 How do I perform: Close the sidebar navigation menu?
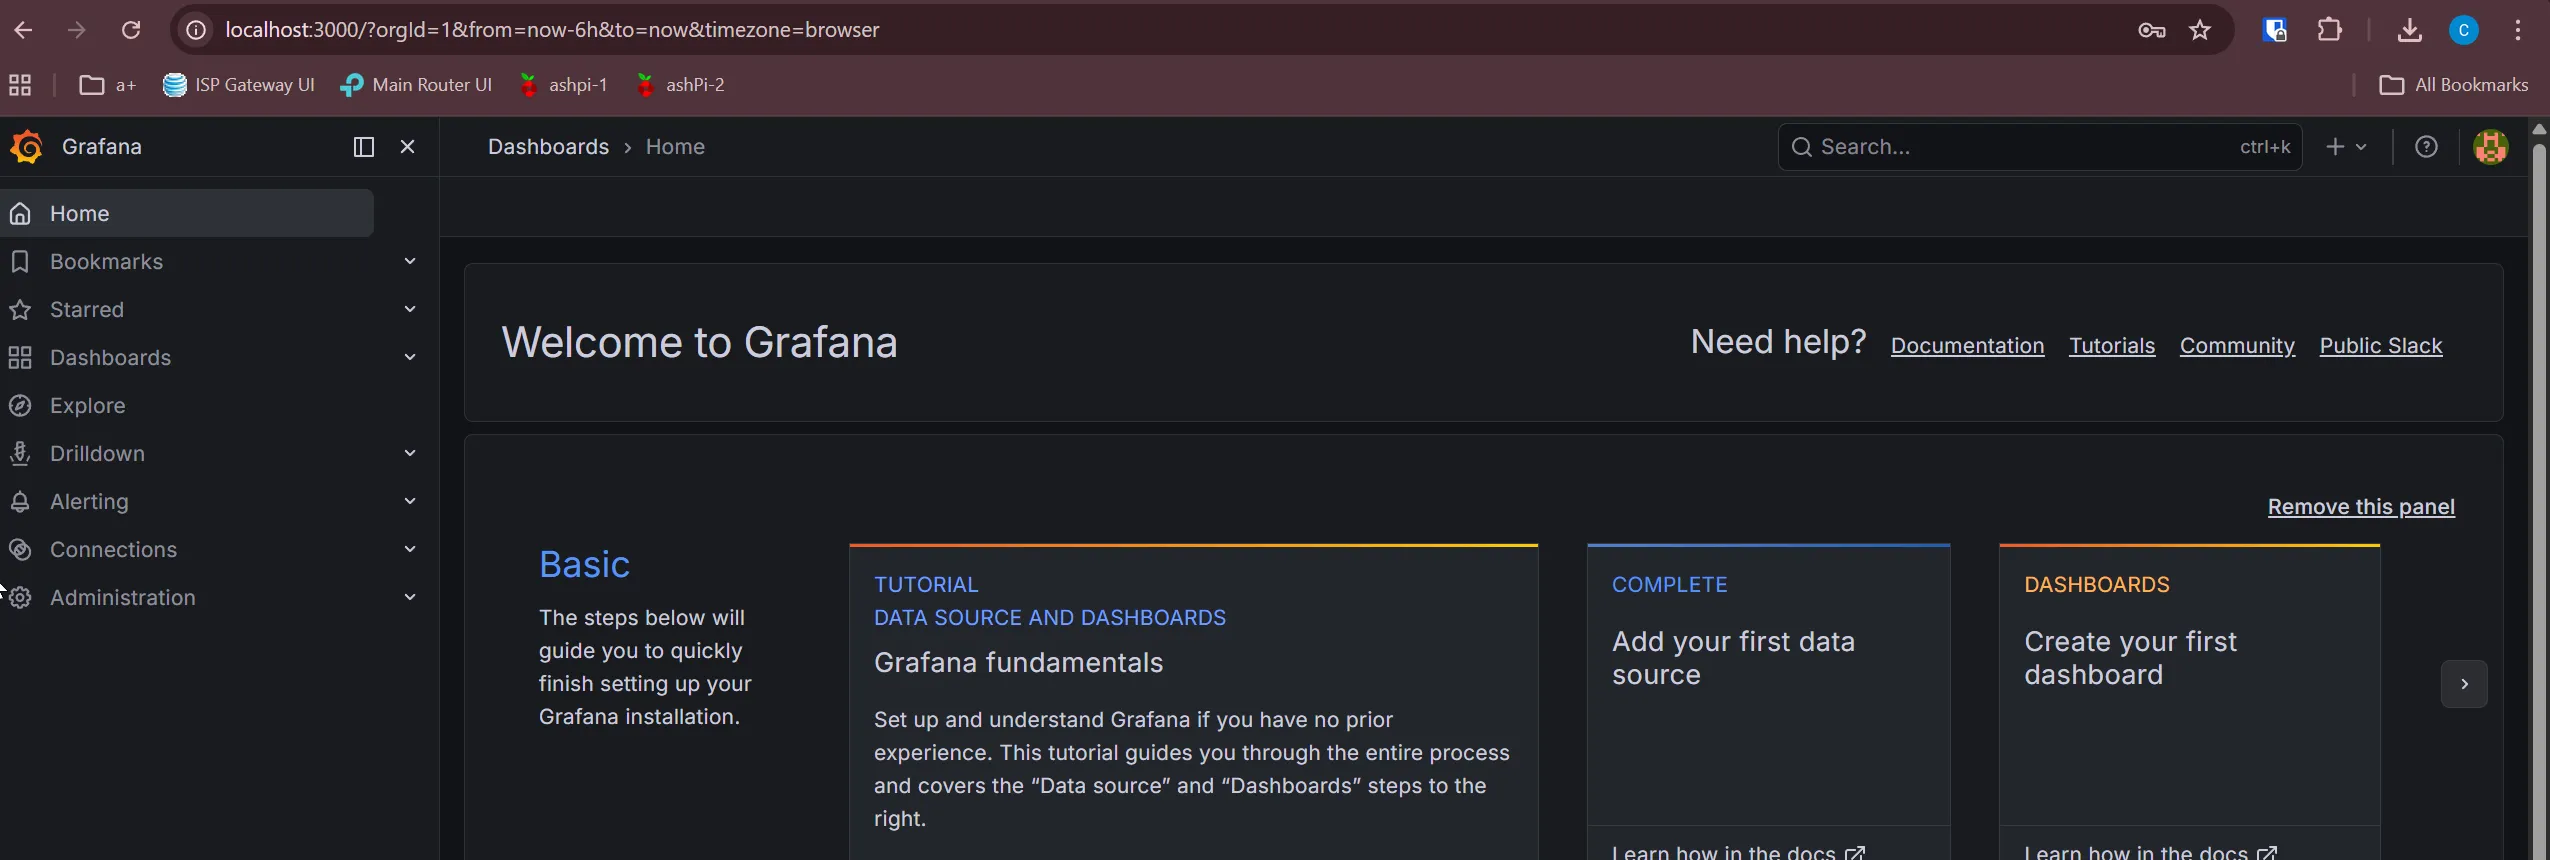tap(407, 147)
